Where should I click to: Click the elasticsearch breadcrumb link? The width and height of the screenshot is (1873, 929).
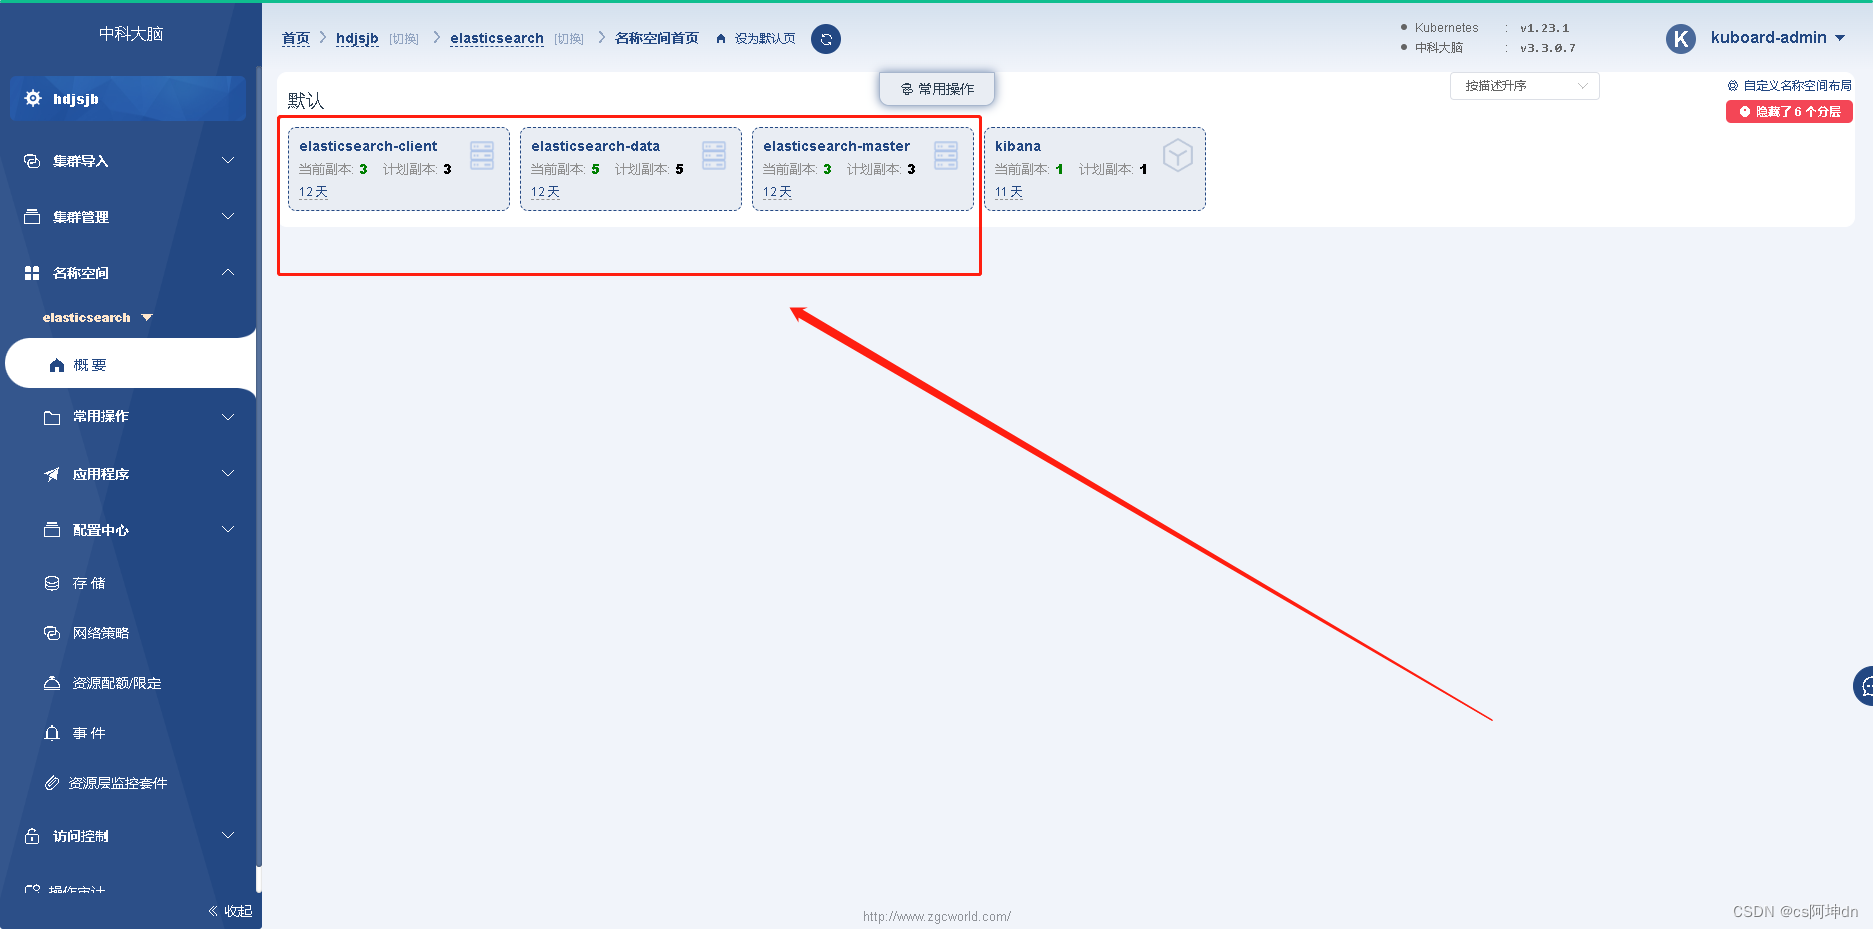tap(497, 38)
